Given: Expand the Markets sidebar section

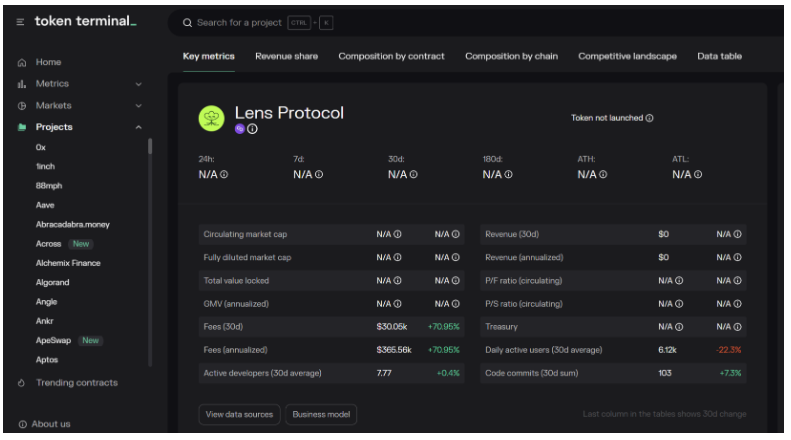Looking at the screenshot, I should [138, 106].
